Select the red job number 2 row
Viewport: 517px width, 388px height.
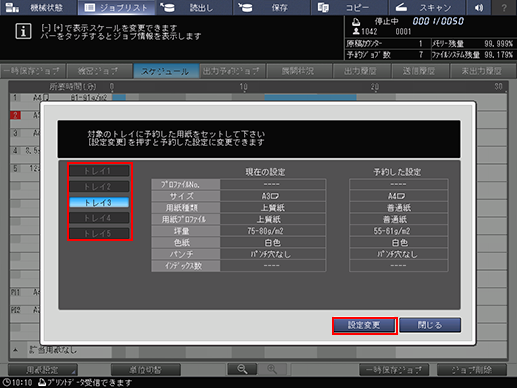tap(15, 115)
